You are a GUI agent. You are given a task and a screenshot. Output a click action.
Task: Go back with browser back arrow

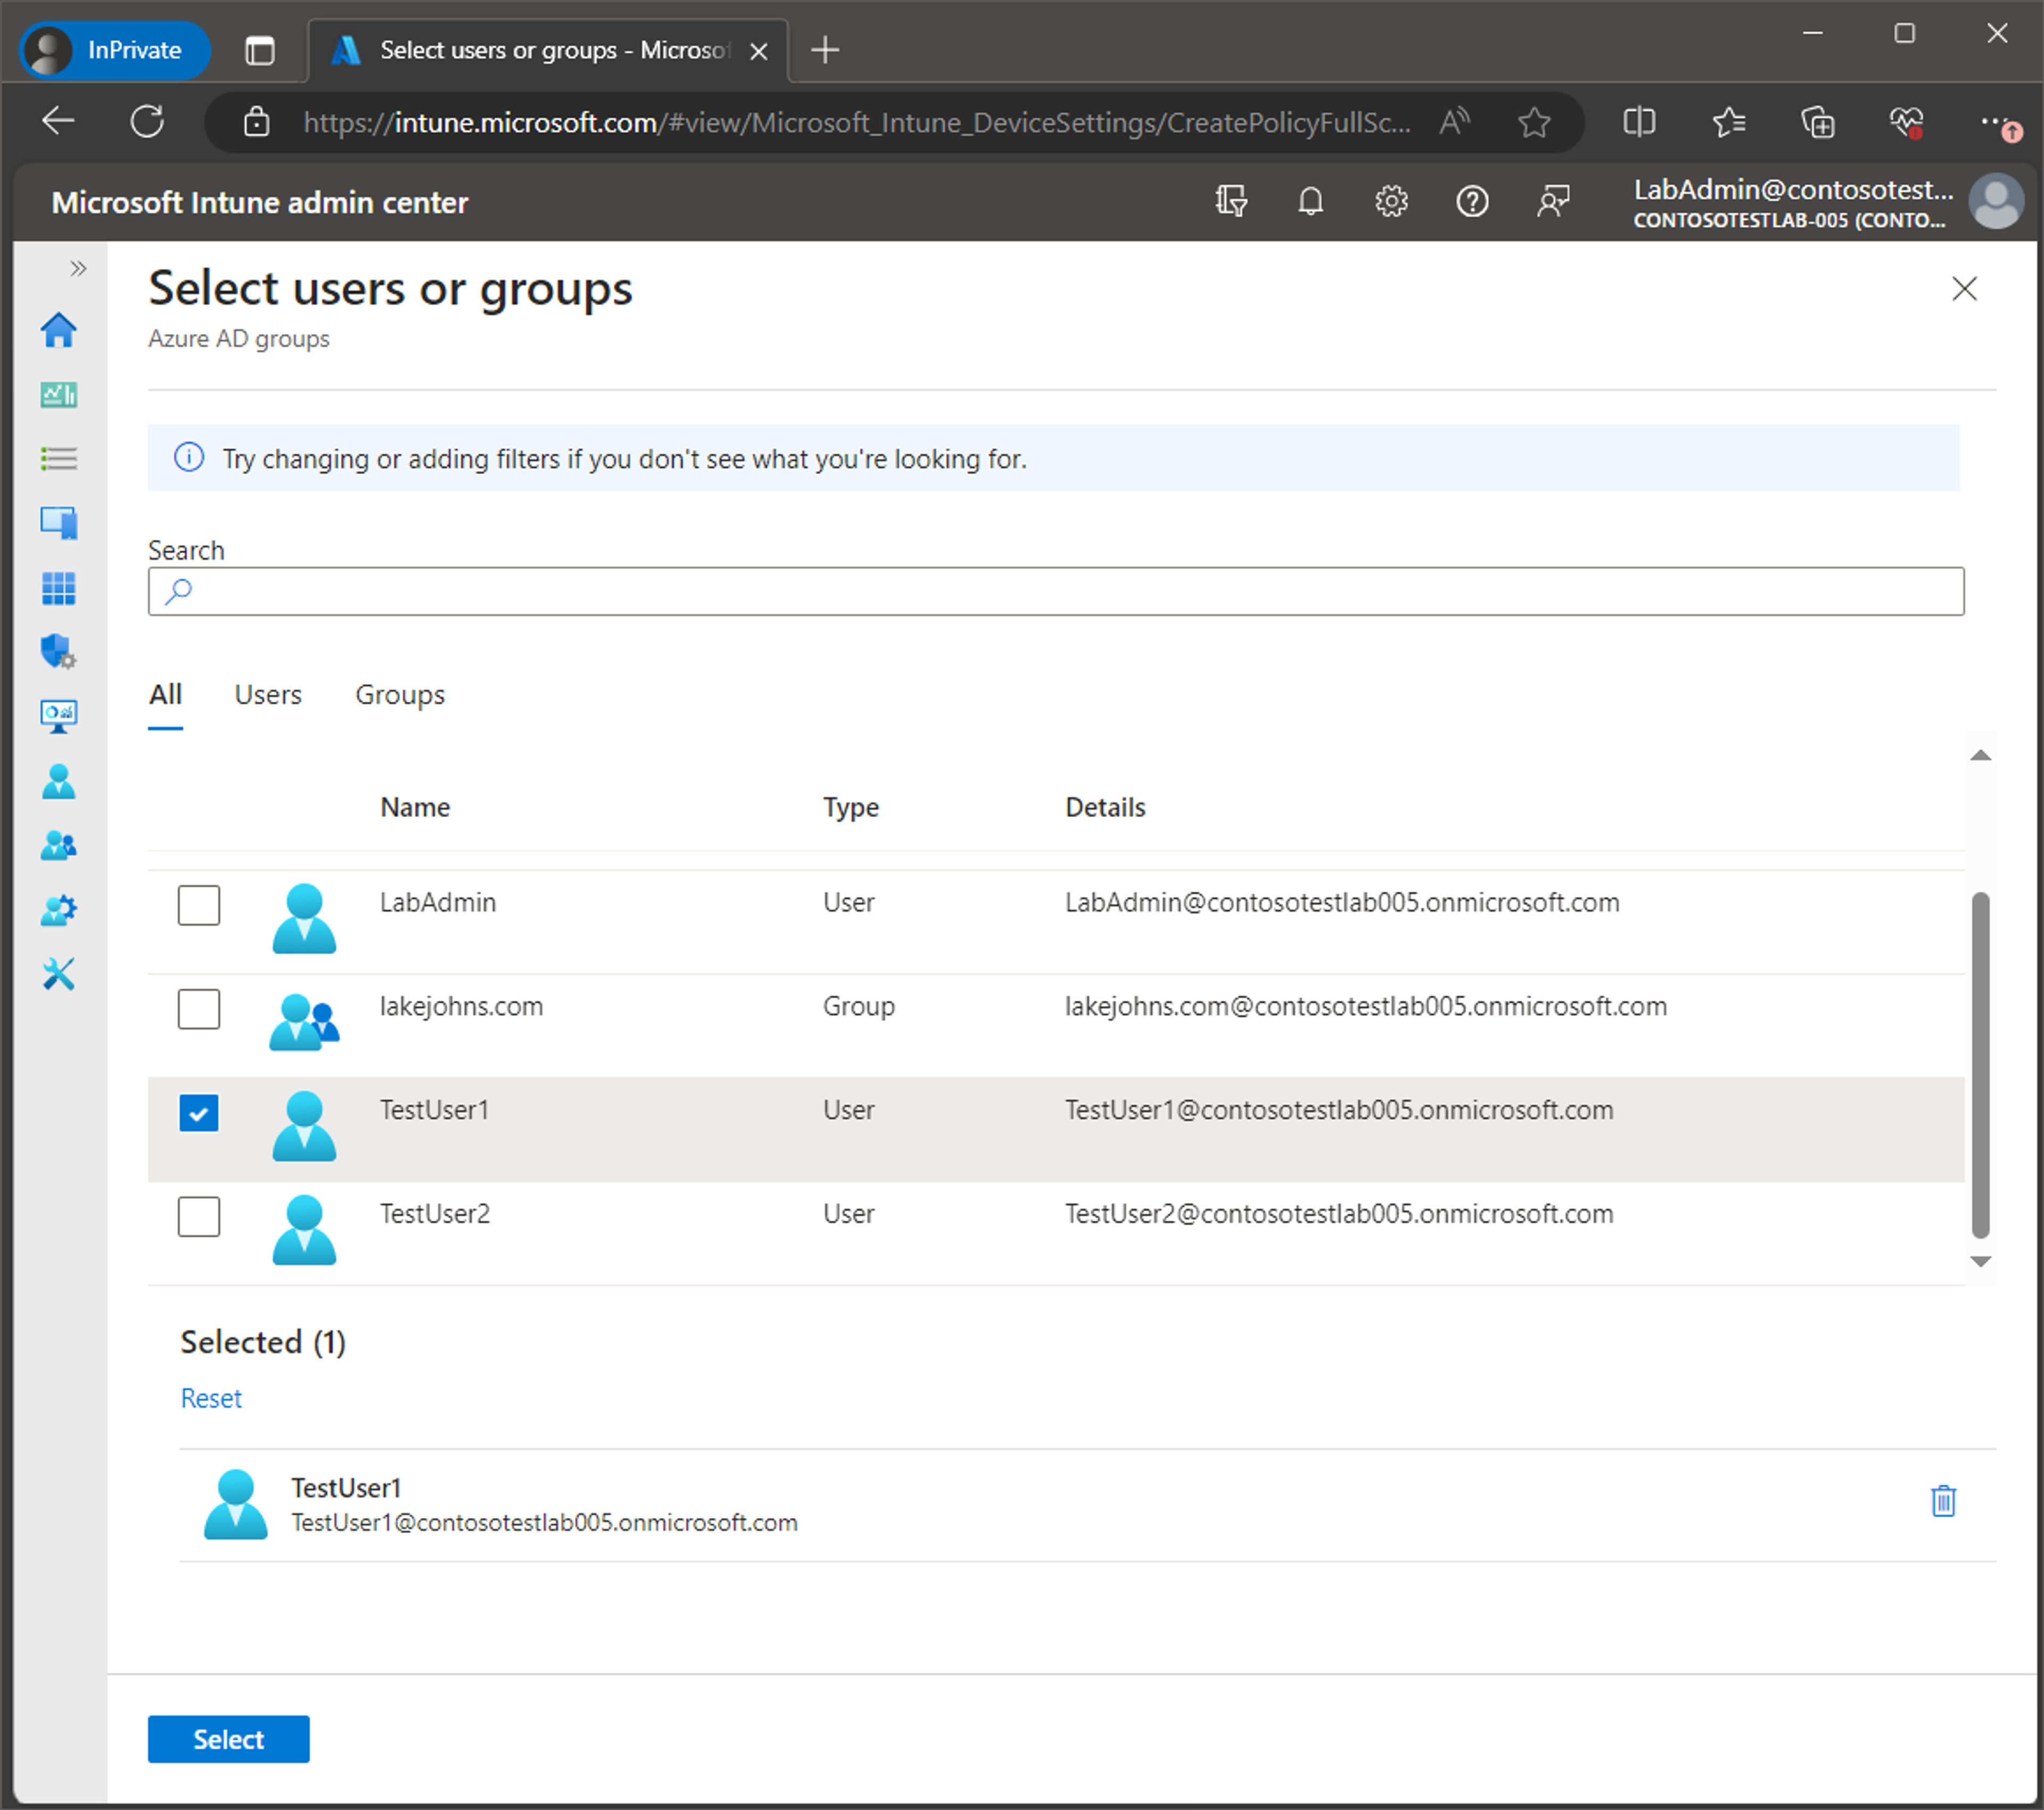(x=58, y=122)
